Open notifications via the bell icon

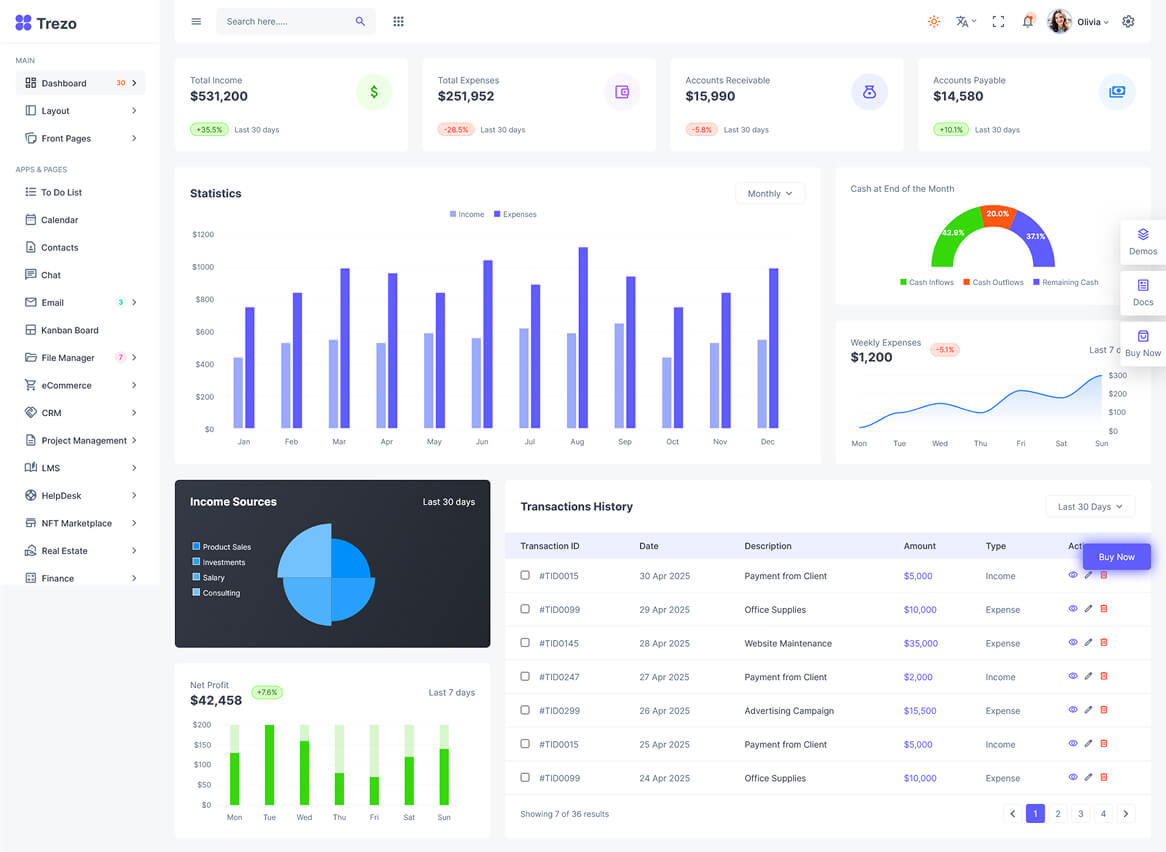pyautogui.click(x=1028, y=21)
